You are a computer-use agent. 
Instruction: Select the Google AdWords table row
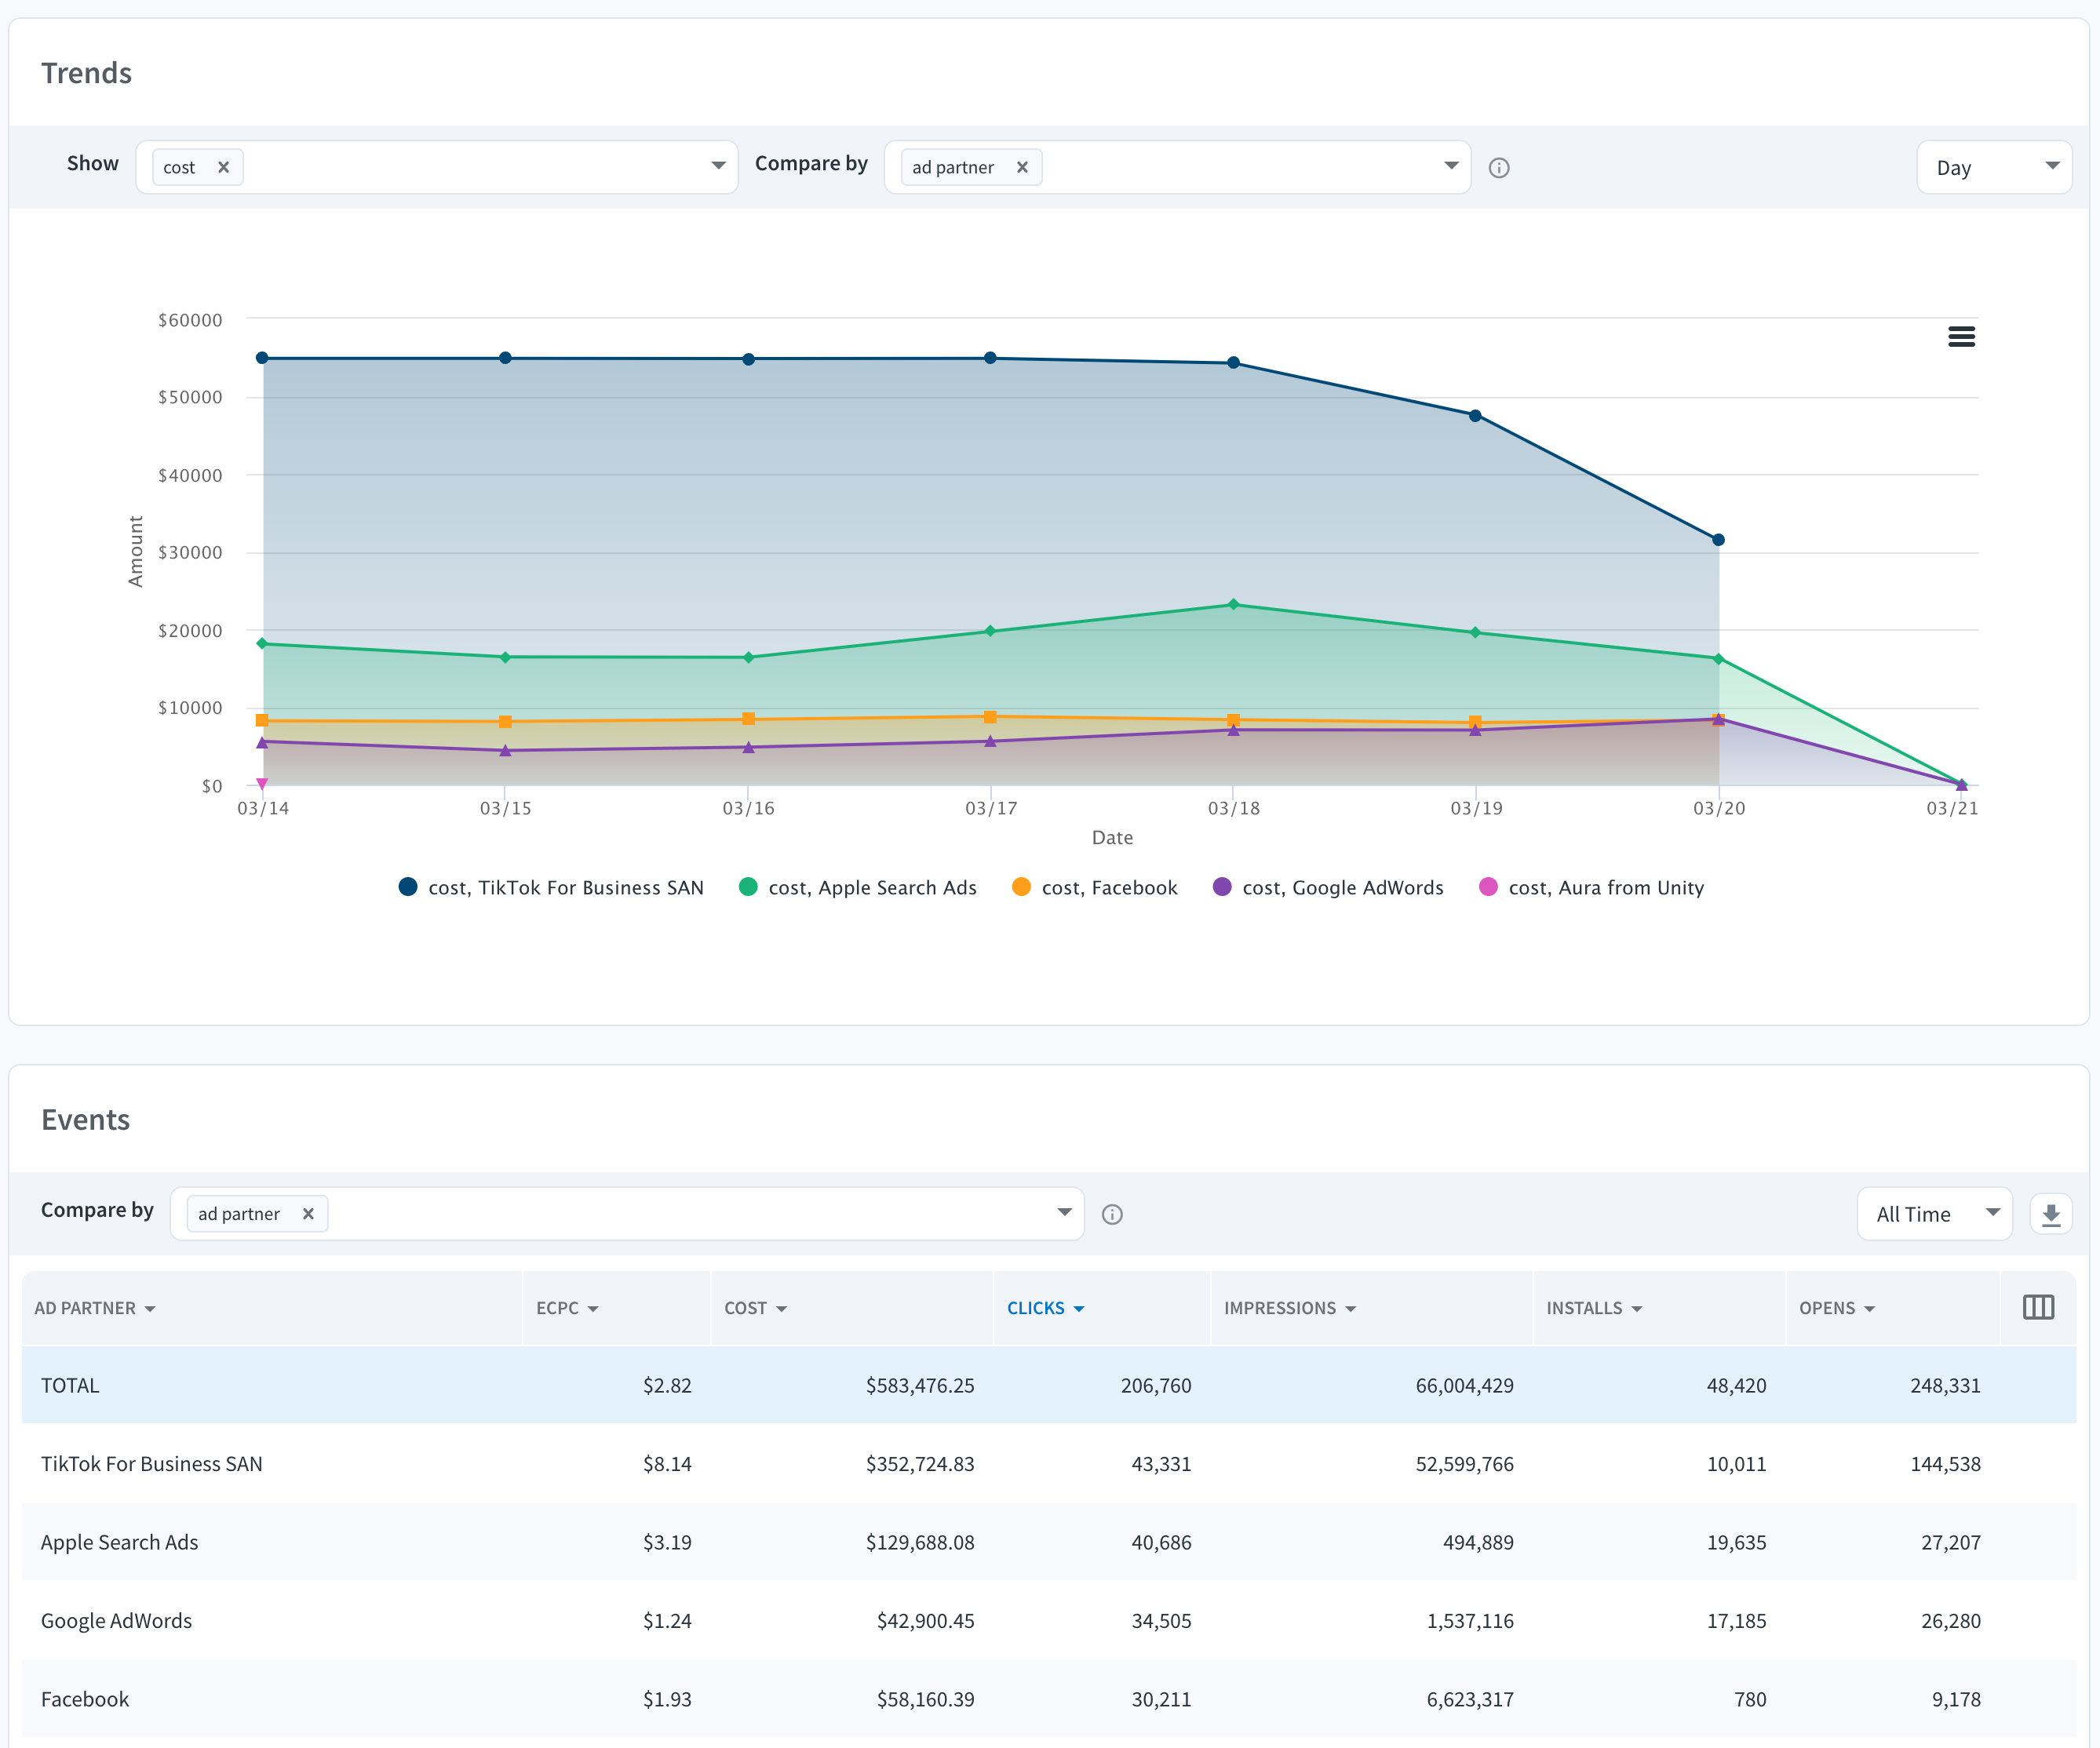[1049, 1621]
